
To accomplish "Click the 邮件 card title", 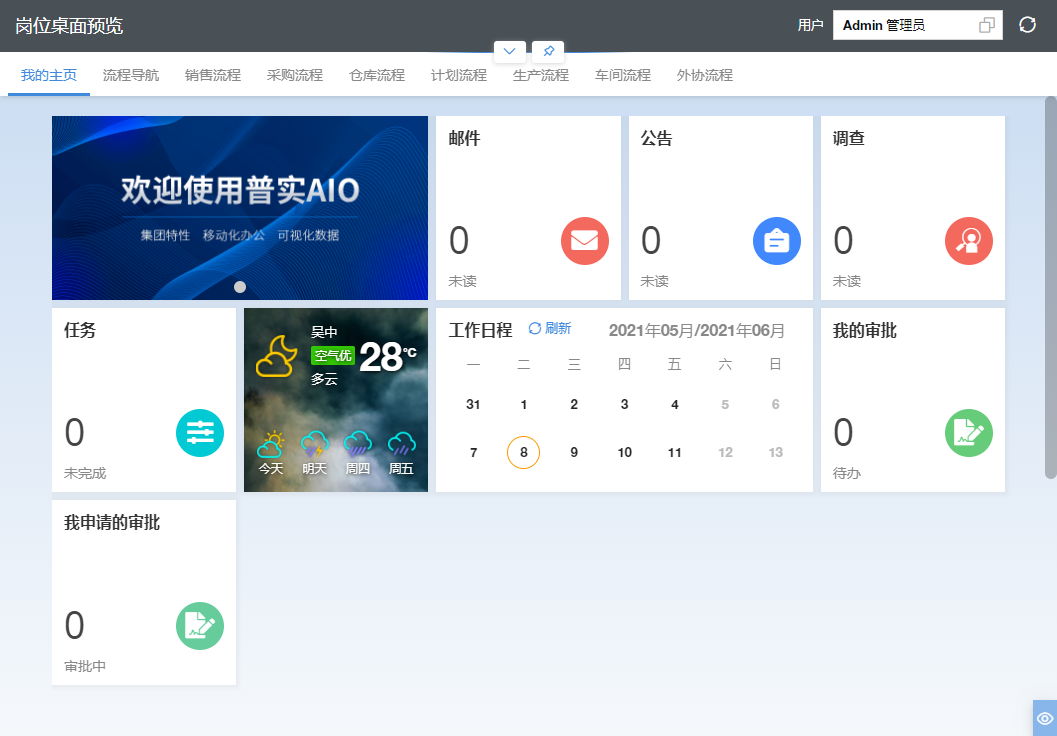I will point(464,138).
